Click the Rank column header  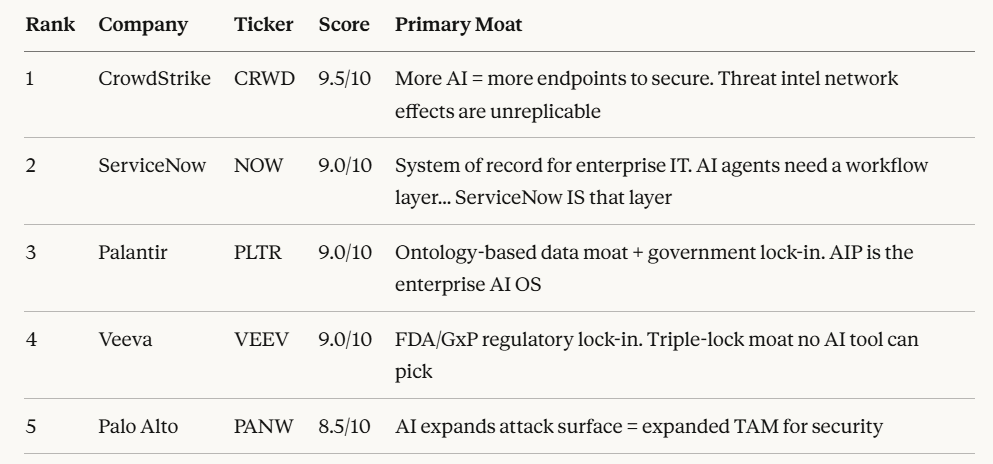(50, 25)
